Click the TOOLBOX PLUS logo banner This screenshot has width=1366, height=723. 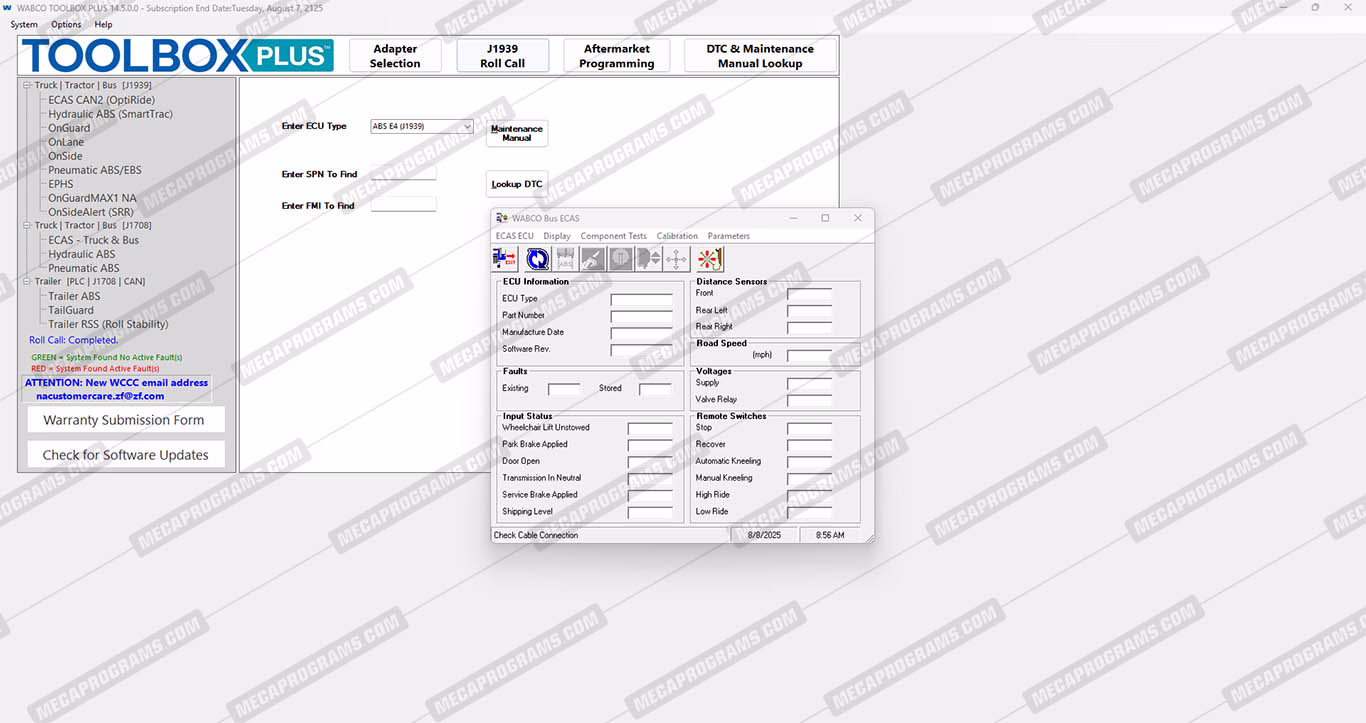click(178, 55)
